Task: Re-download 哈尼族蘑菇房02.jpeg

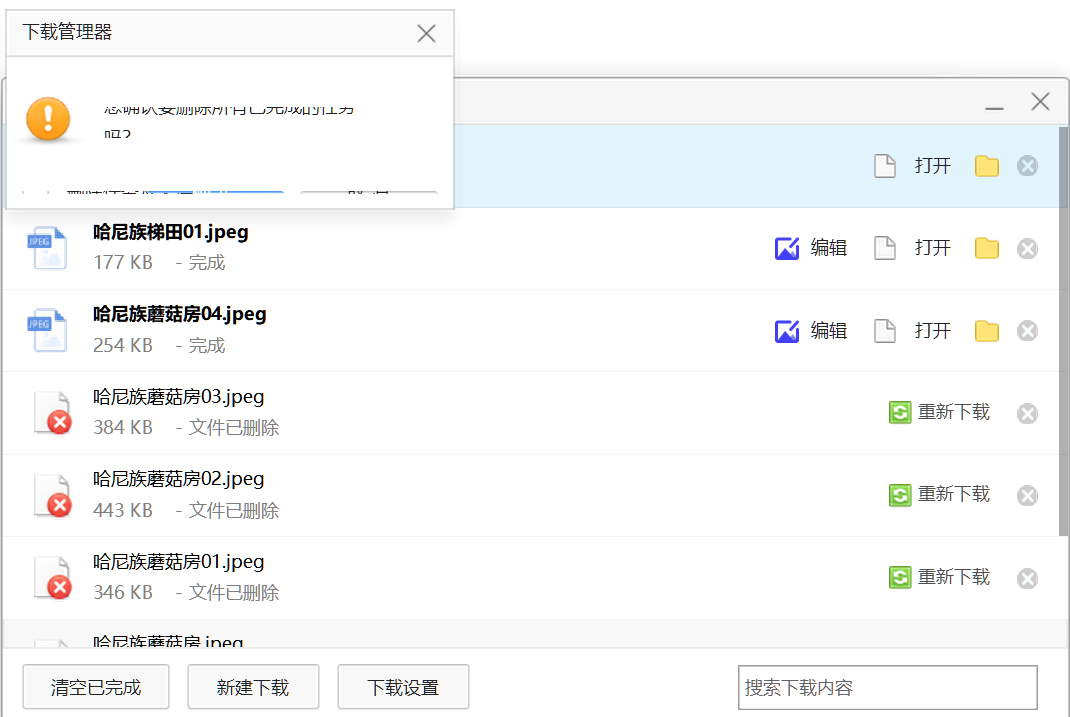Action: pos(940,494)
